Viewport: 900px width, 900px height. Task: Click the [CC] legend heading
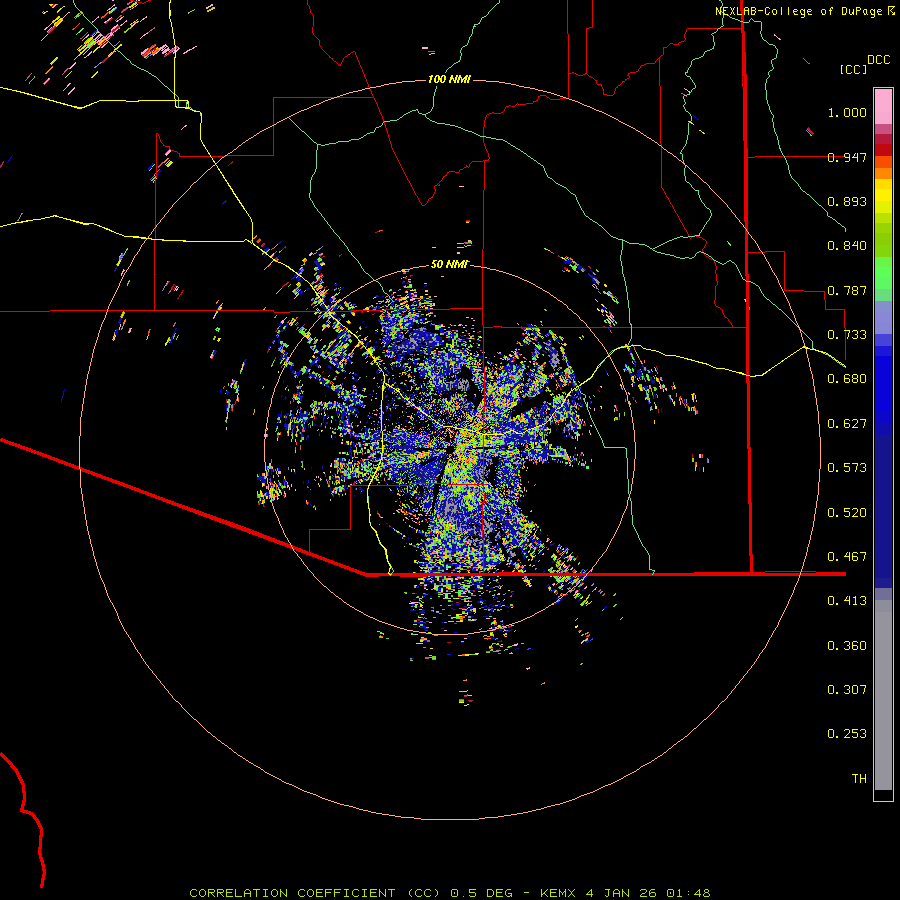click(x=854, y=69)
